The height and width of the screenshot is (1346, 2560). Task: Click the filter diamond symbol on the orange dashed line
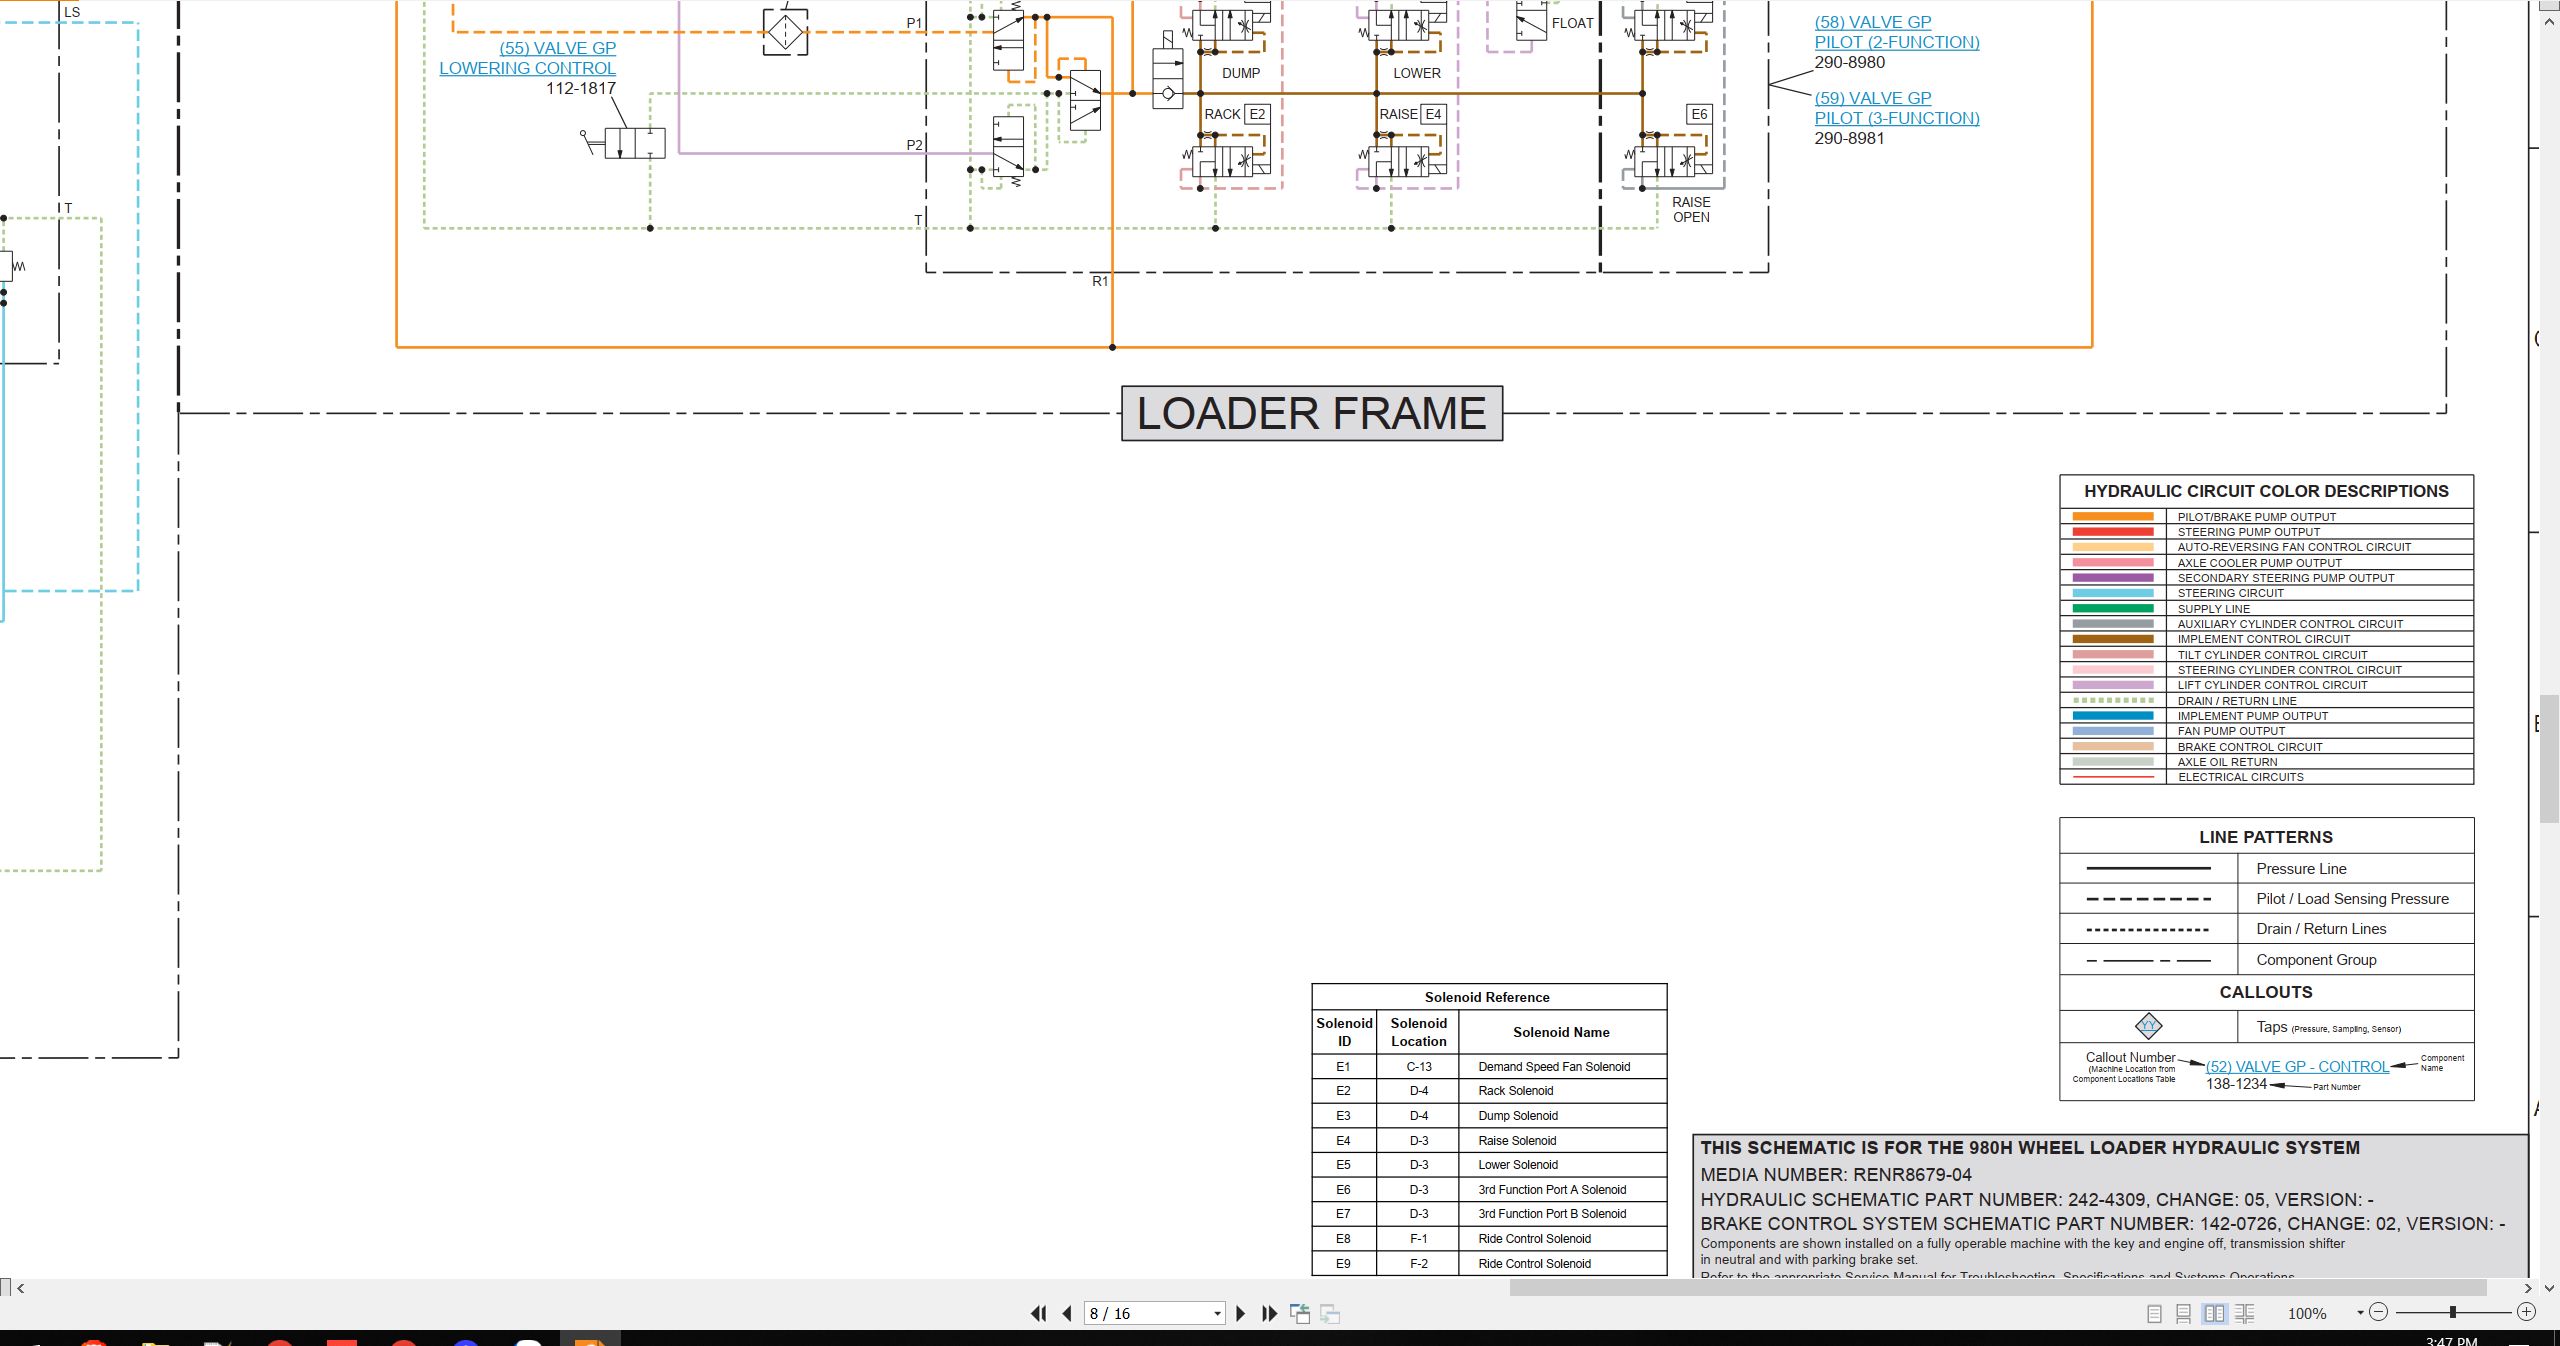pyautogui.click(x=785, y=32)
